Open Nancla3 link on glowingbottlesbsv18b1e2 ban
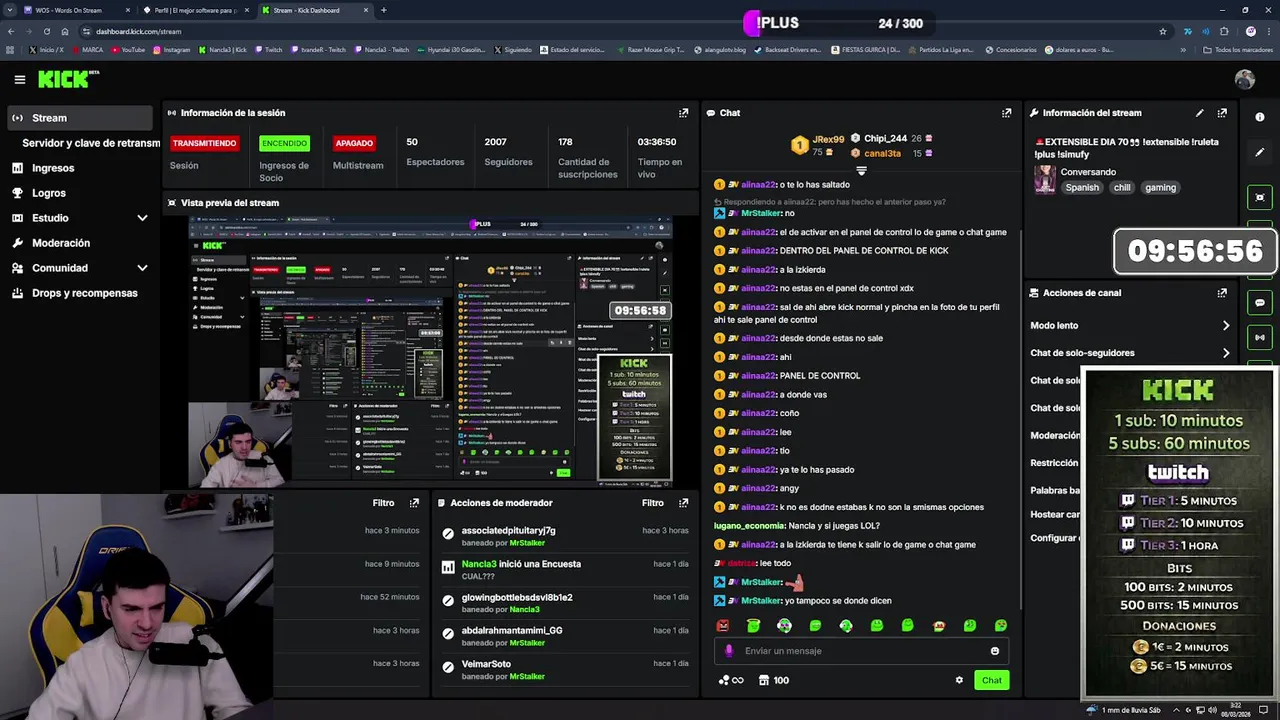 (x=525, y=610)
